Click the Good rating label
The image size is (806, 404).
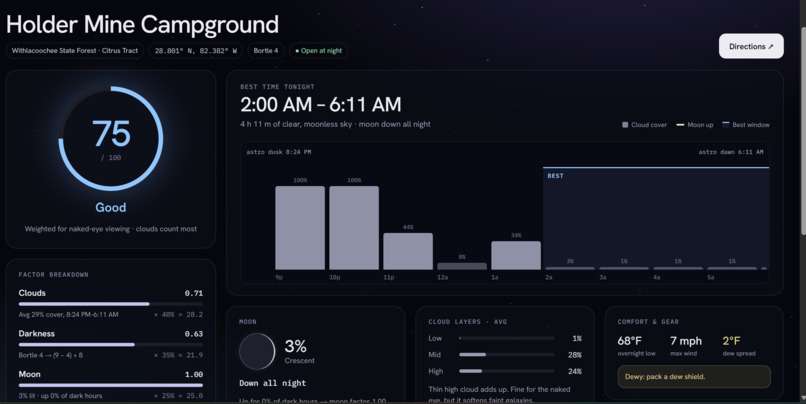[111, 207]
